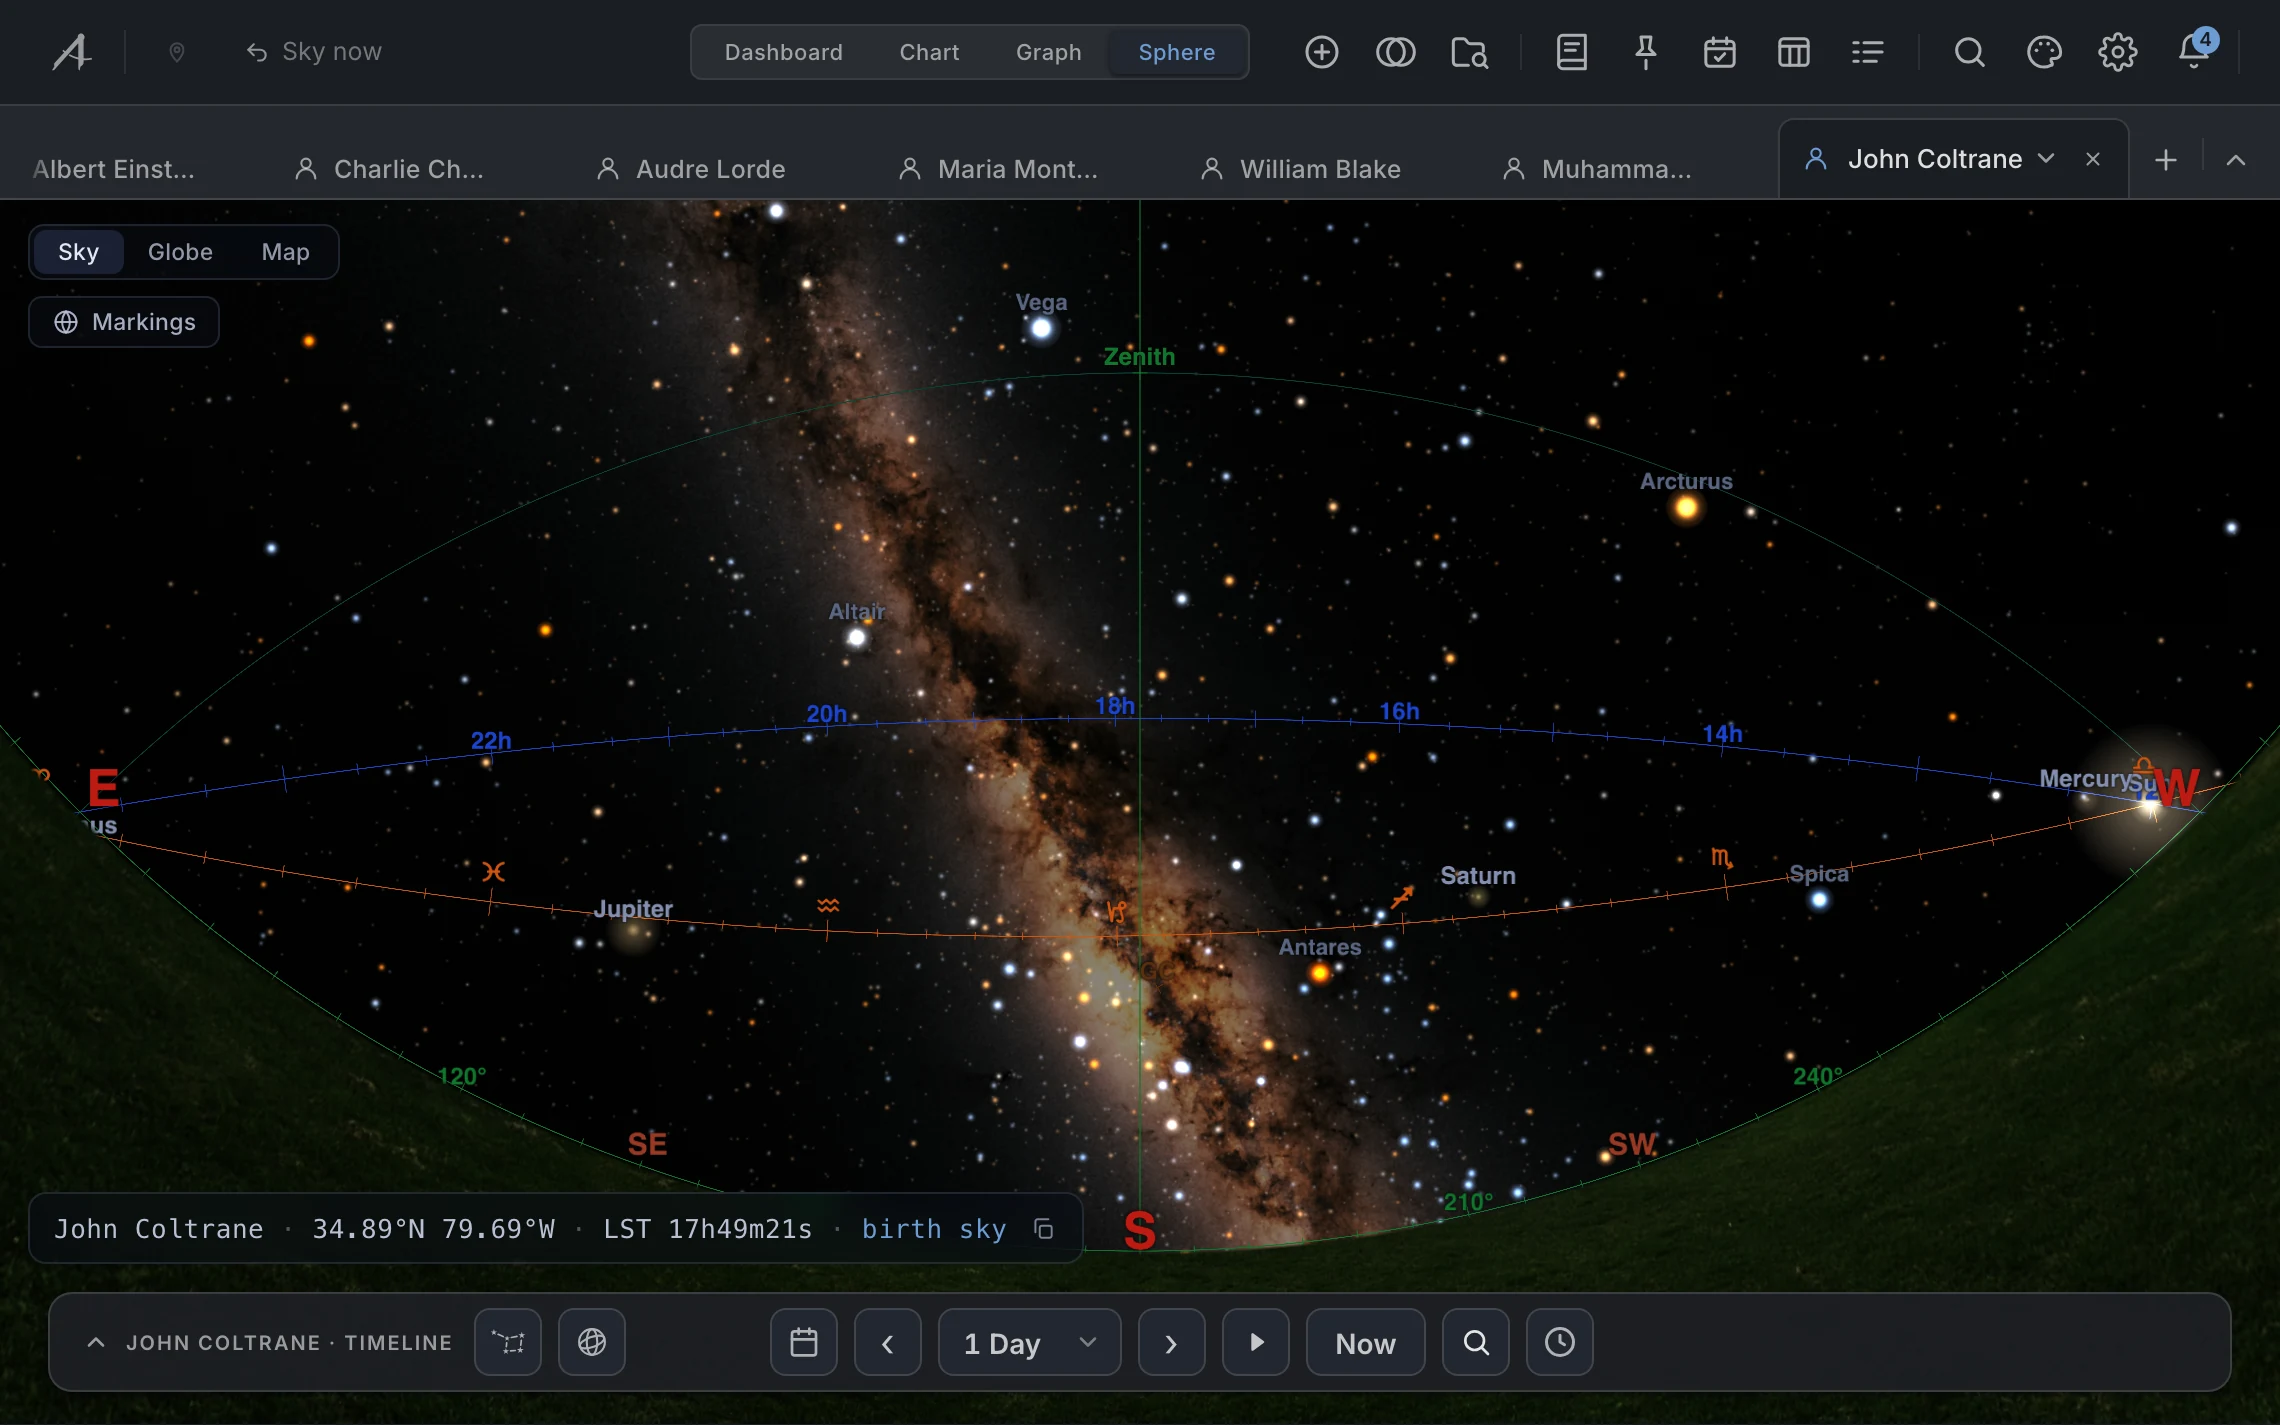Add a new profile tab
Image resolution: width=2280 pixels, height=1425 pixels.
coord(2165,160)
